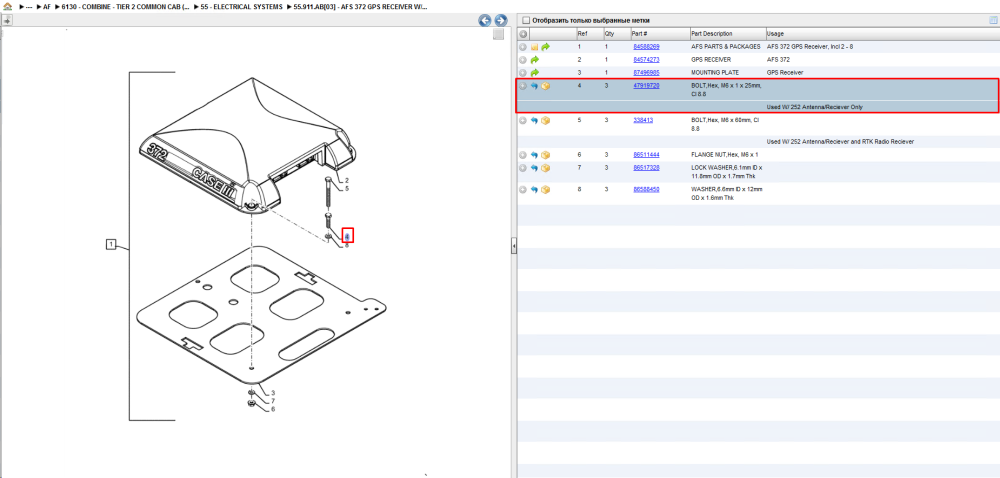Click the green arrow for GPS RECEIVER row
Viewport: 1000px width, 478px height.
click(x=534, y=60)
